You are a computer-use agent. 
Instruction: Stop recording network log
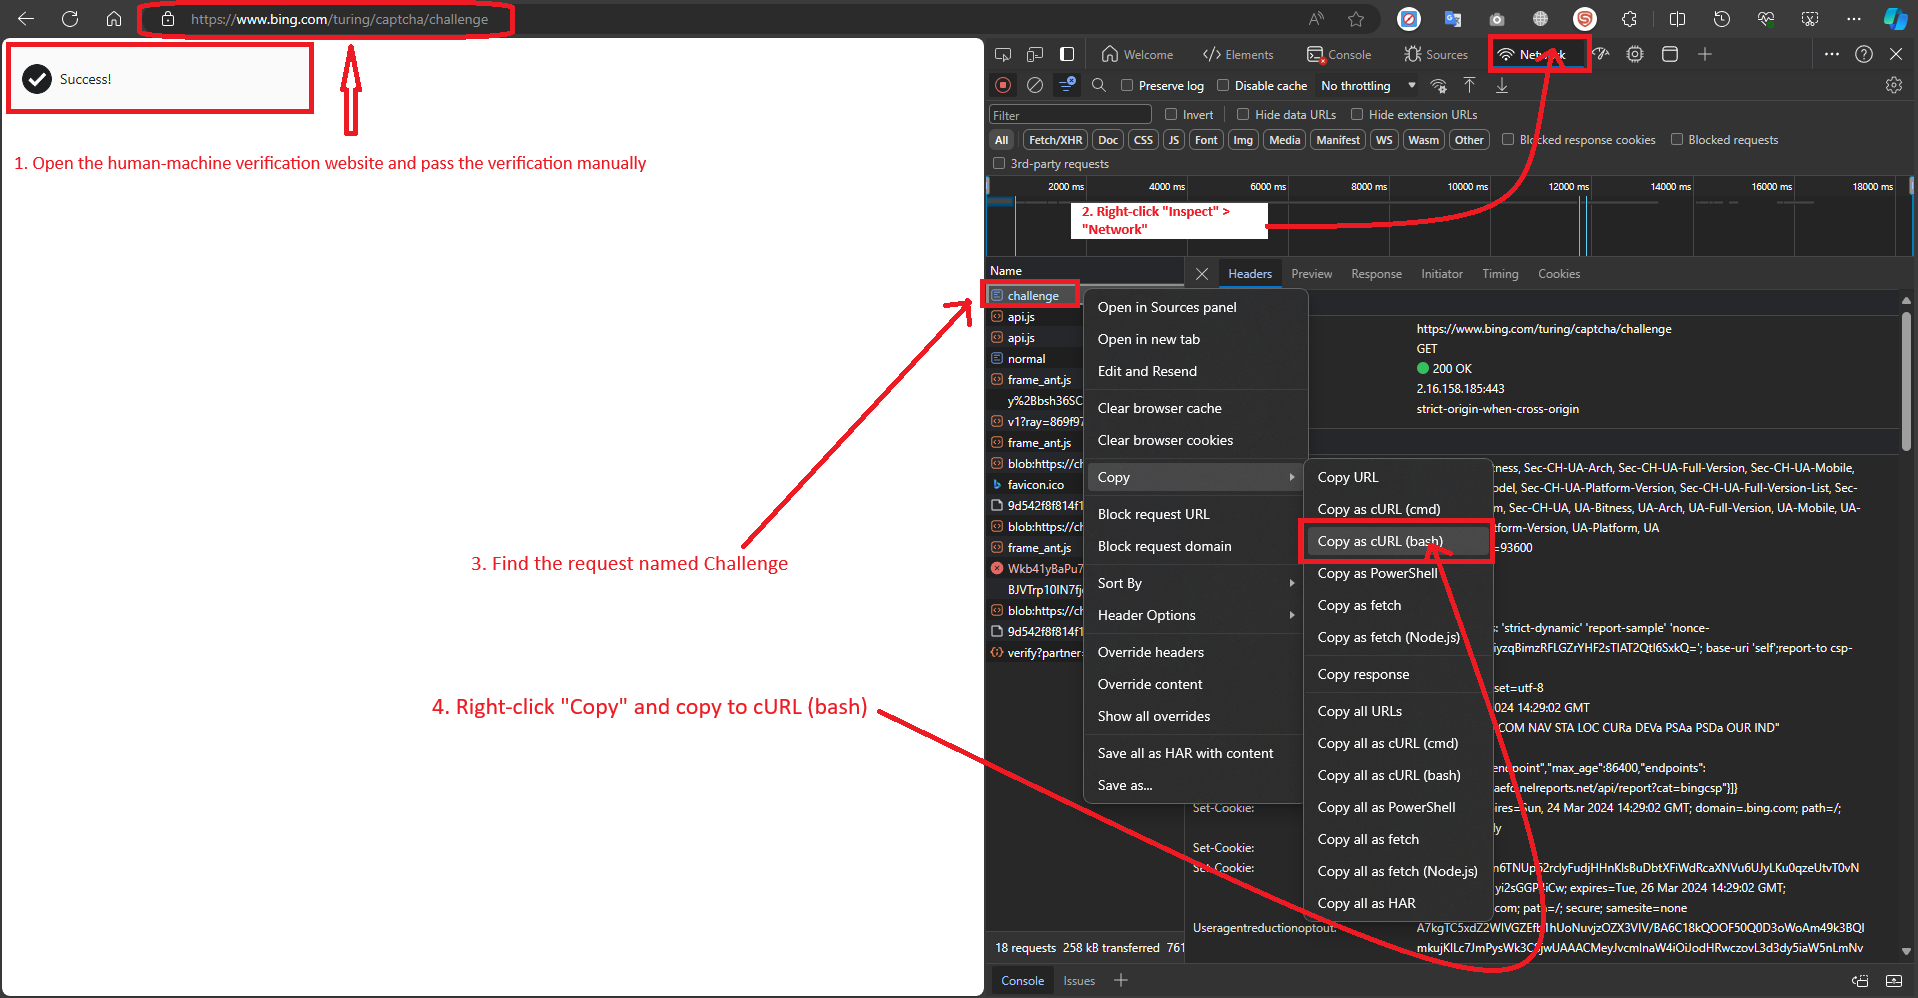click(1003, 85)
